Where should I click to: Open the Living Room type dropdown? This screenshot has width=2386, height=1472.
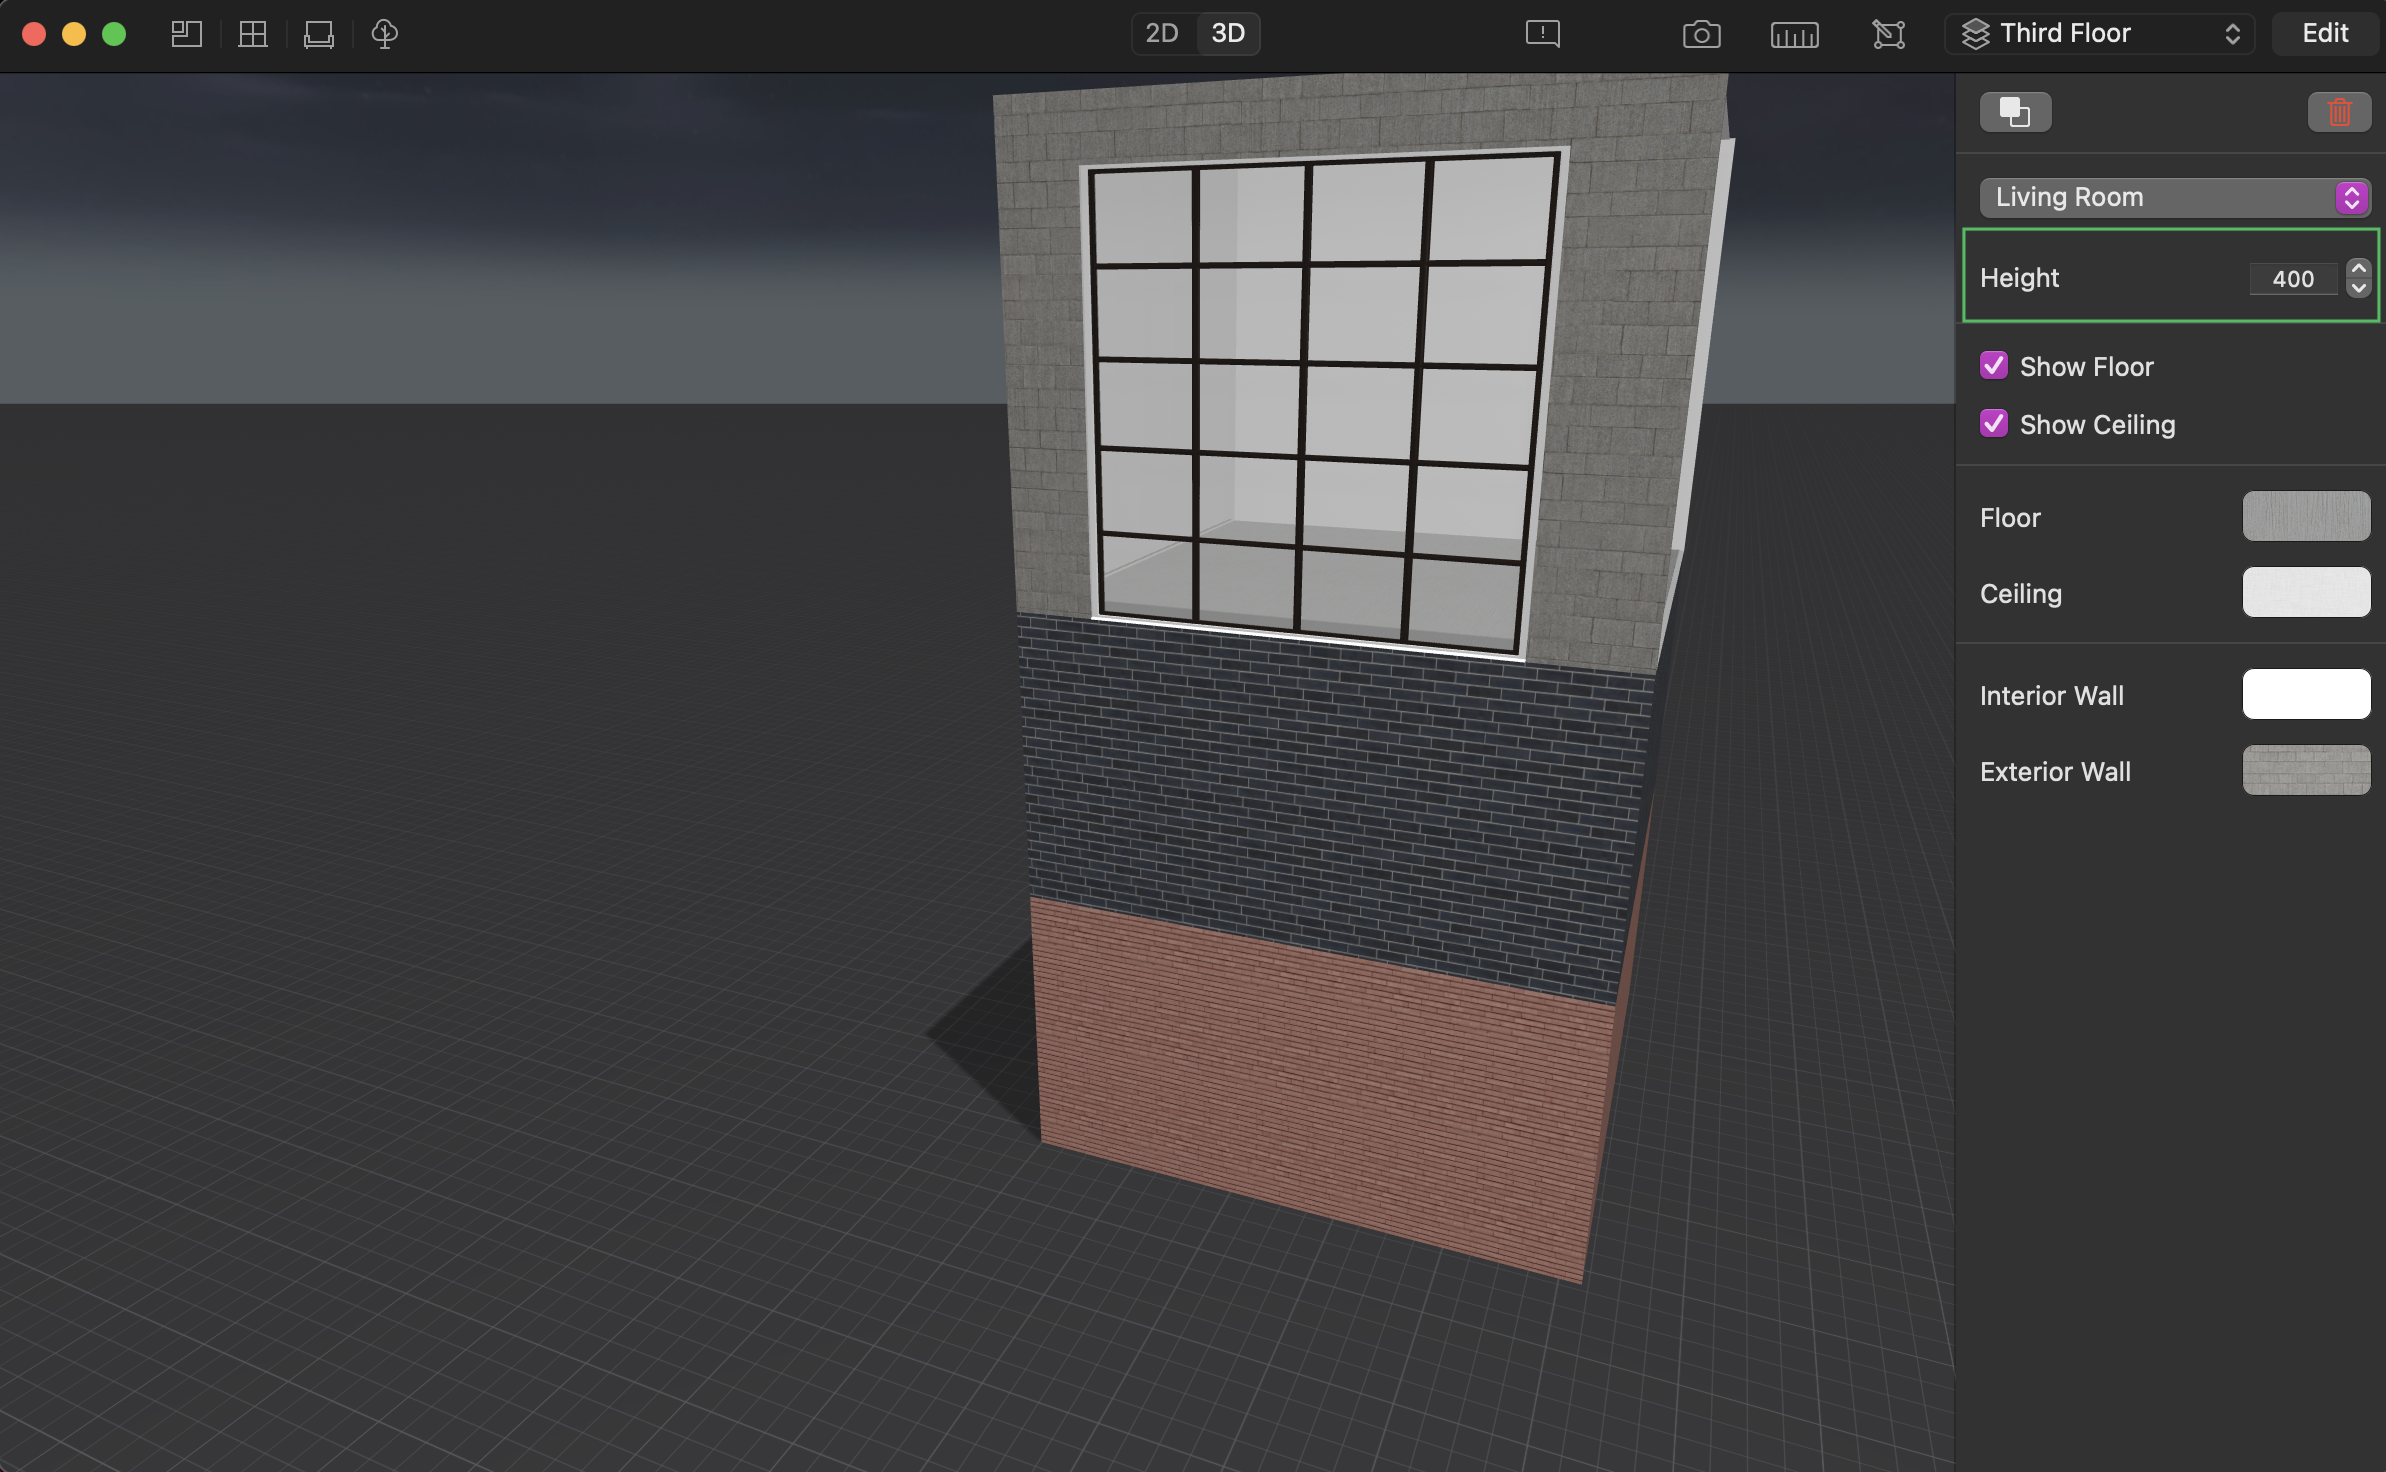pos(2173,197)
